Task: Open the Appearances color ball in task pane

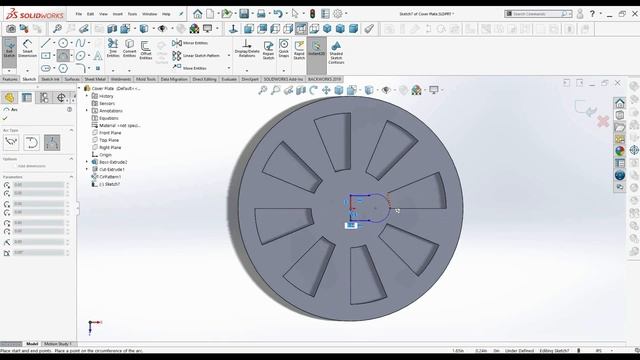Action: pos(620,151)
